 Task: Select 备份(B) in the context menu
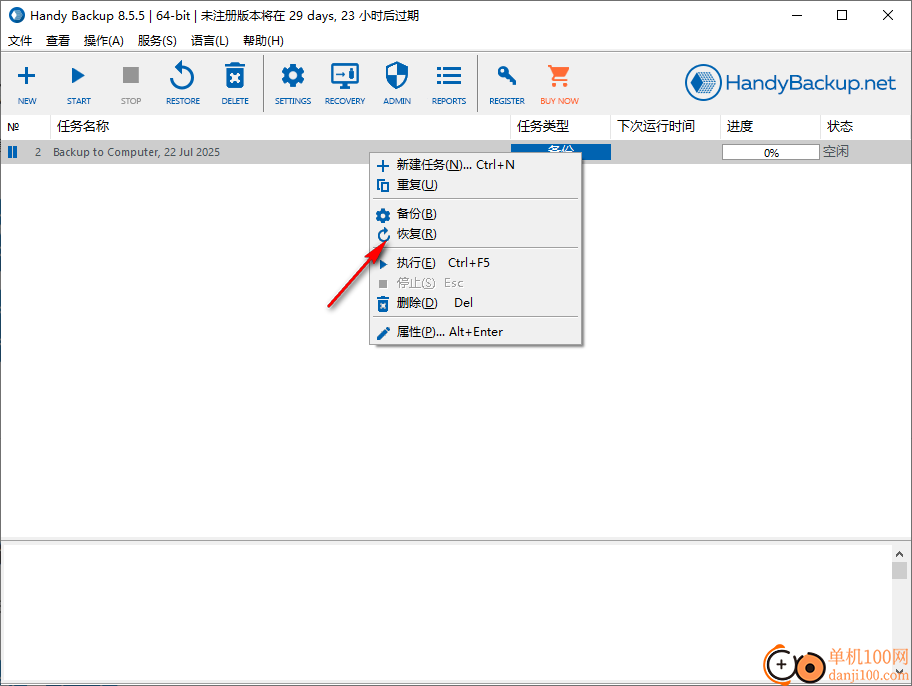[x=476, y=214]
